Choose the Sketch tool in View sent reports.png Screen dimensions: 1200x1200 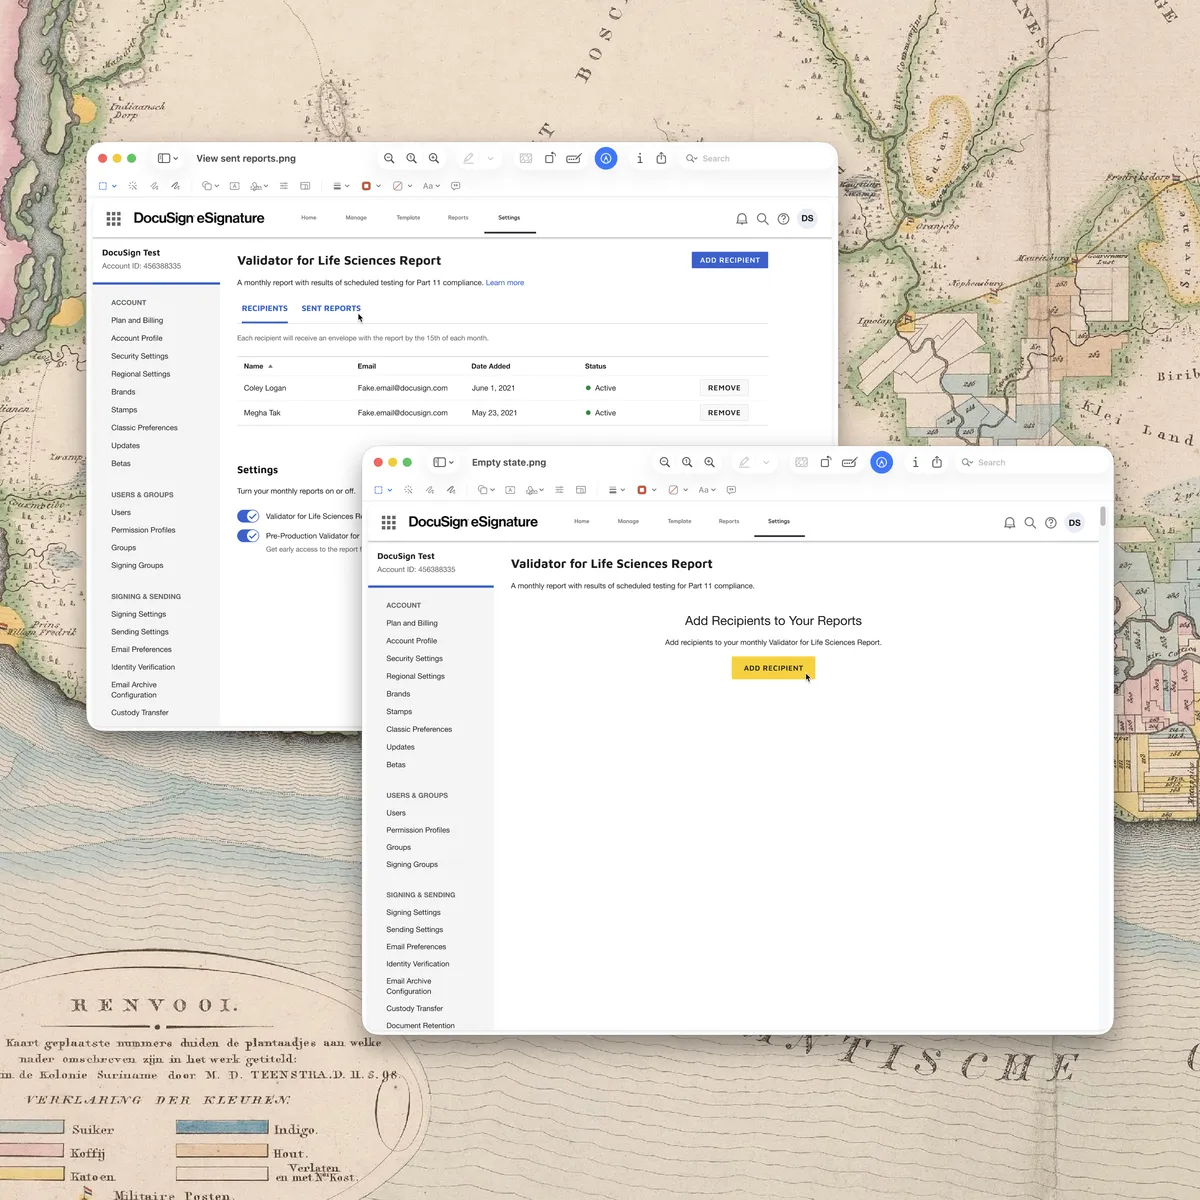click(x=154, y=186)
